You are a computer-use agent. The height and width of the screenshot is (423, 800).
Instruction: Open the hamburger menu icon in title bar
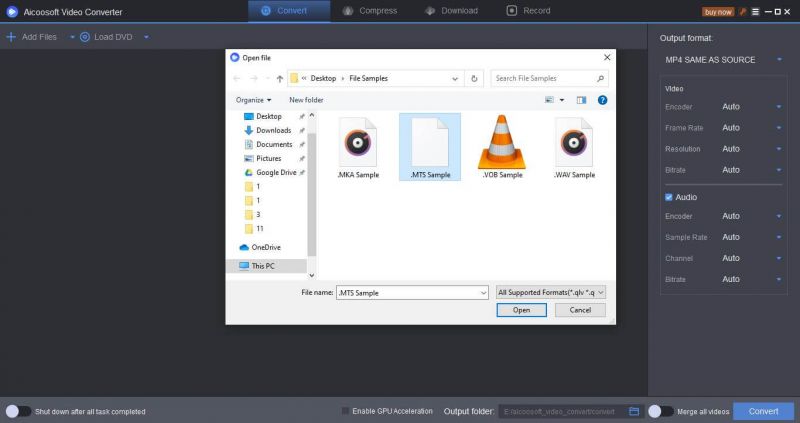pyautogui.click(x=756, y=12)
